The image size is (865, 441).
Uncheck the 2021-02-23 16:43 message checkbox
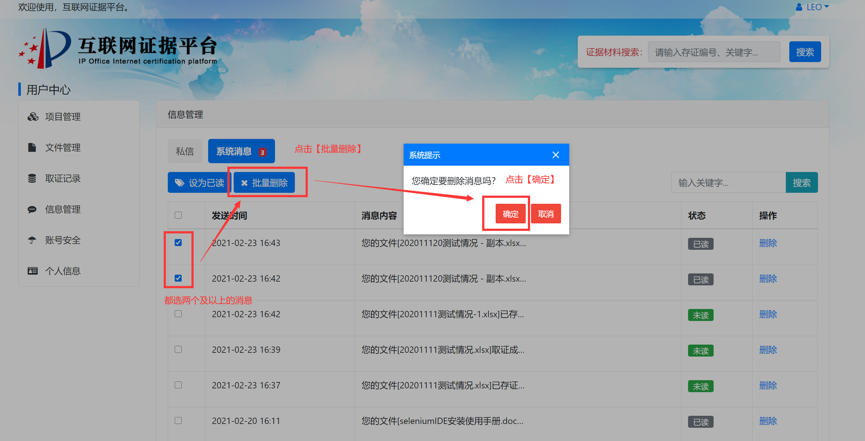click(x=179, y=243)
